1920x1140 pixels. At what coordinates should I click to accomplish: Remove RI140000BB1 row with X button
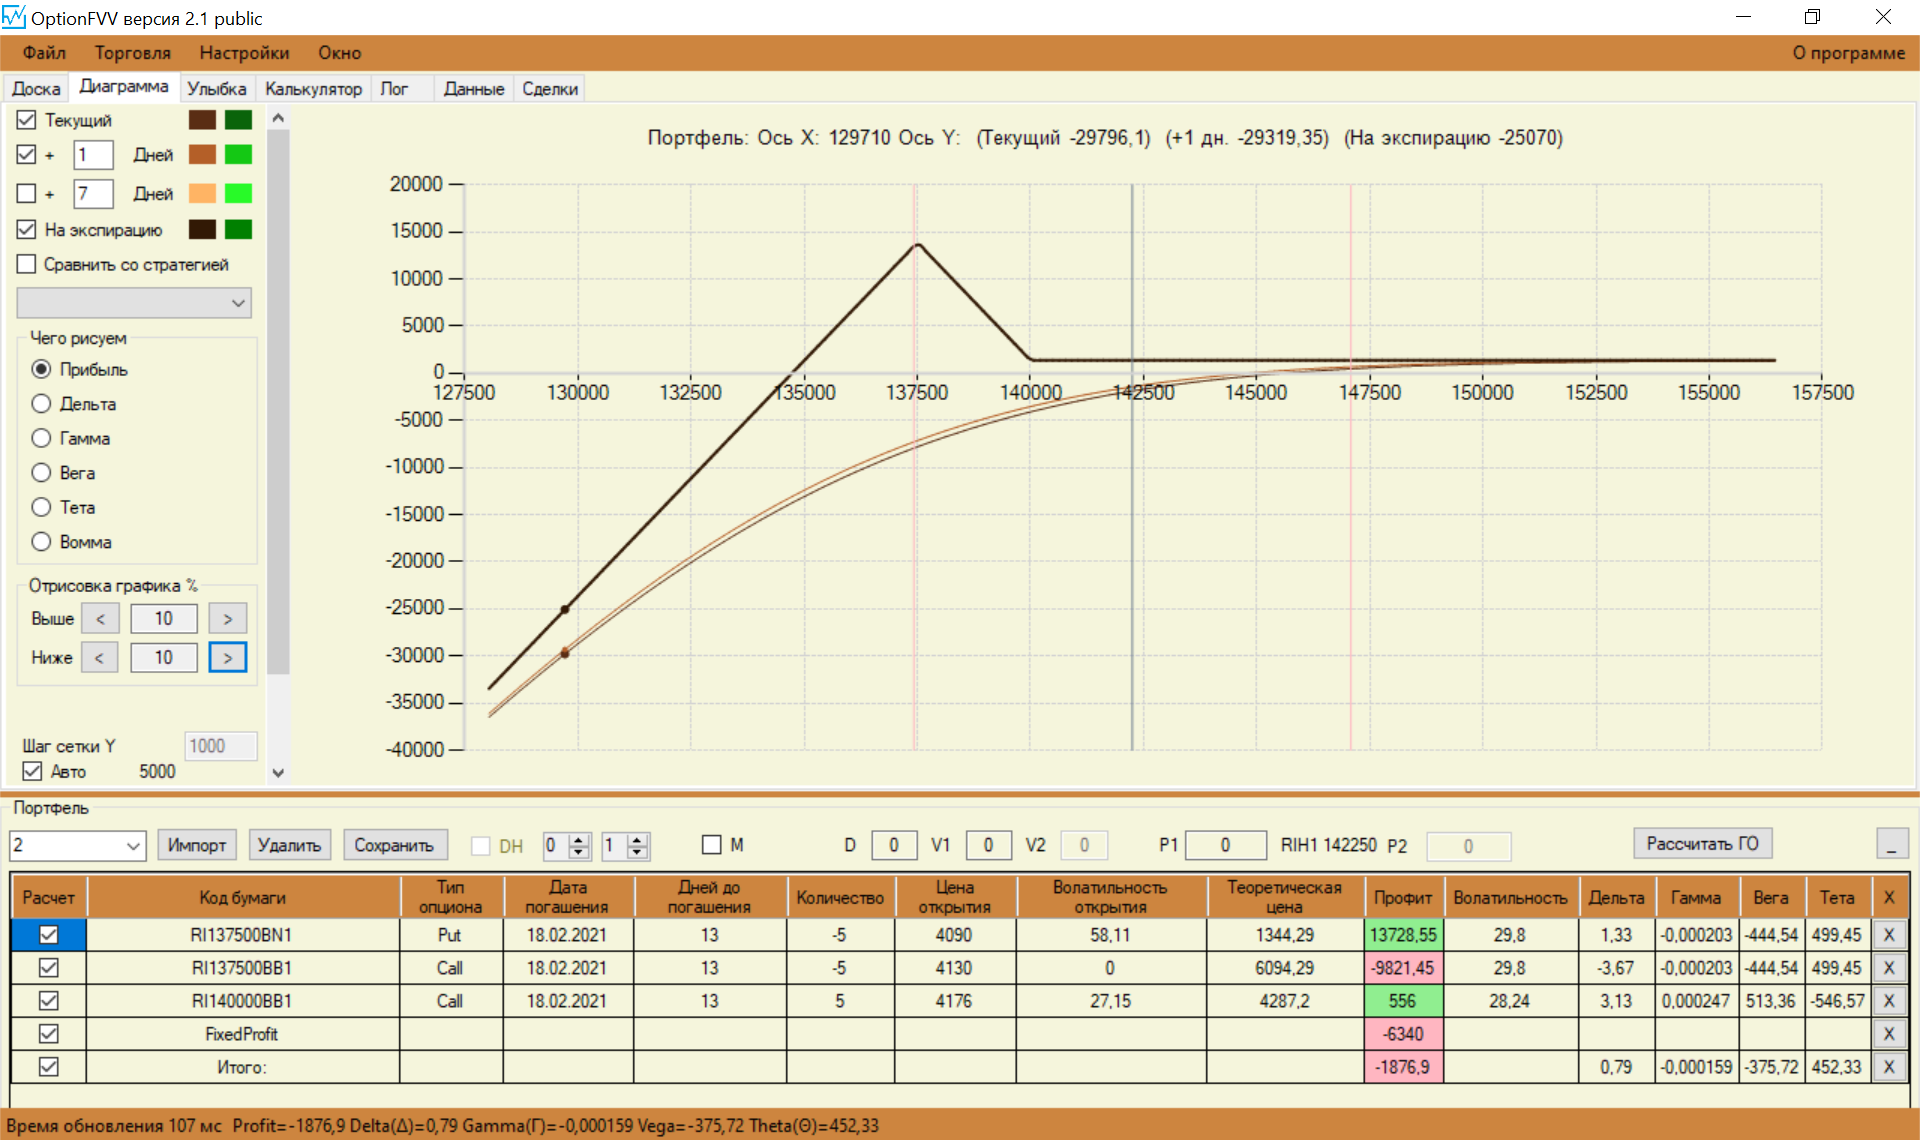pos(1888,1001)
